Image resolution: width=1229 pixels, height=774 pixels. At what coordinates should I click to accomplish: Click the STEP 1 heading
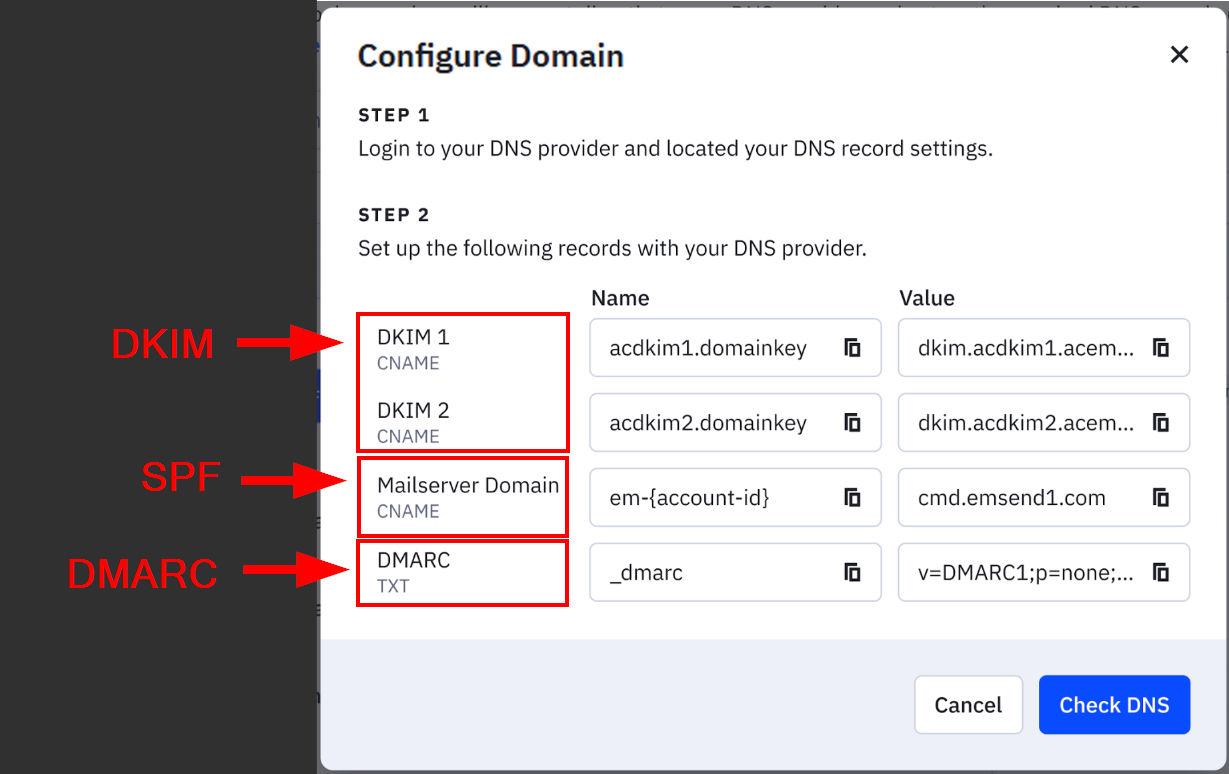[394, 115]
